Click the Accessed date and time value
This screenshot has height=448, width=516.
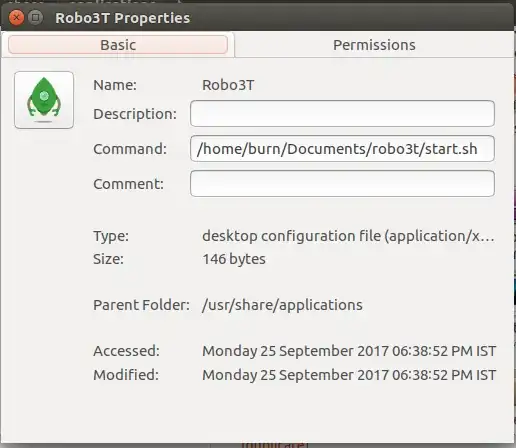point(349,351)
